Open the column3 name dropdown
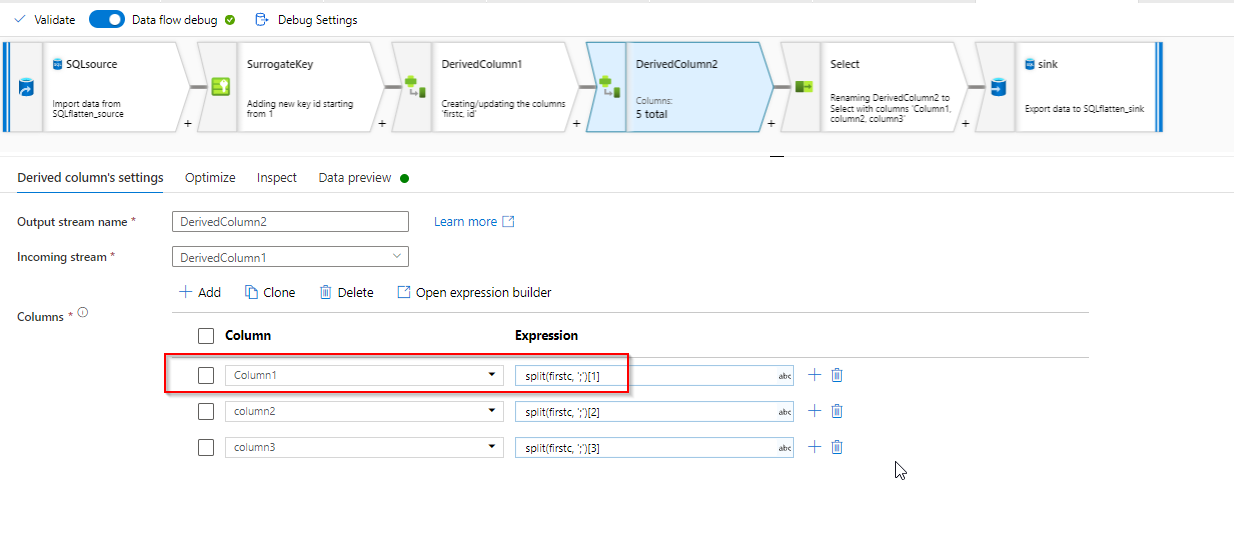Viewport: 1234px width, 556px height. (x=364, y=447)
